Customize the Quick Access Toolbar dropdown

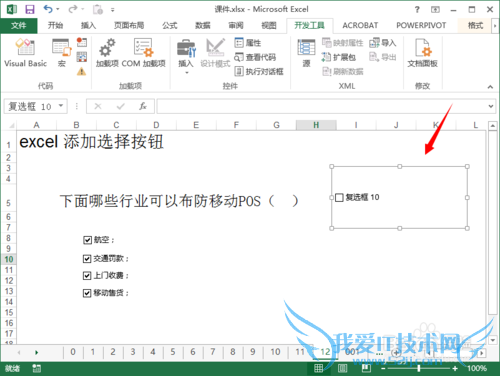(113, 10)
